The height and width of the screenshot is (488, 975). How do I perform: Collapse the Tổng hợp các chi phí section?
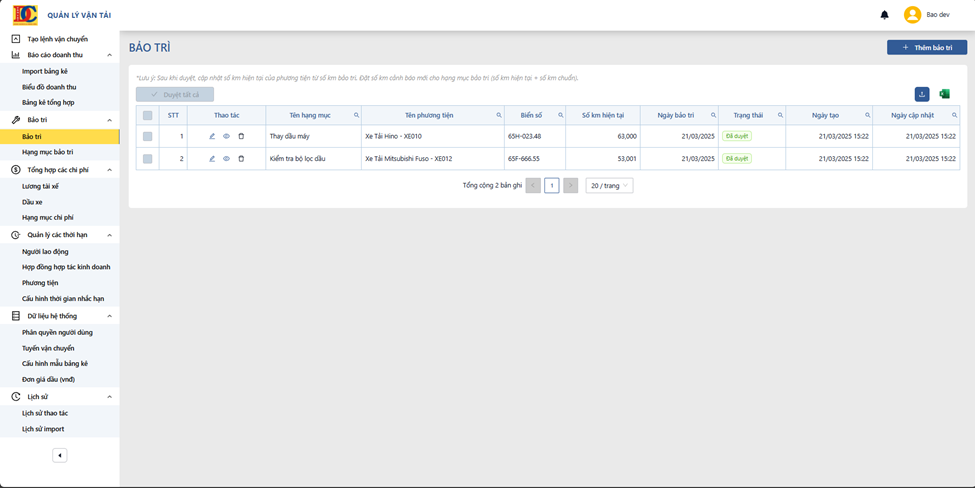click(x=109, y=169)
